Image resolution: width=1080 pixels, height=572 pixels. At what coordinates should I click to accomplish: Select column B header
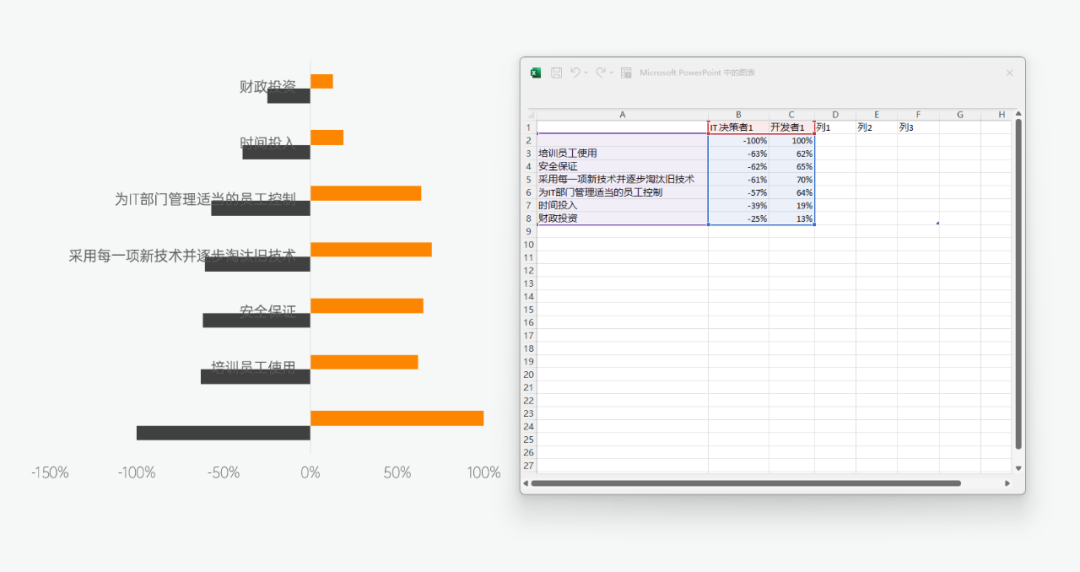click(738, 114)
